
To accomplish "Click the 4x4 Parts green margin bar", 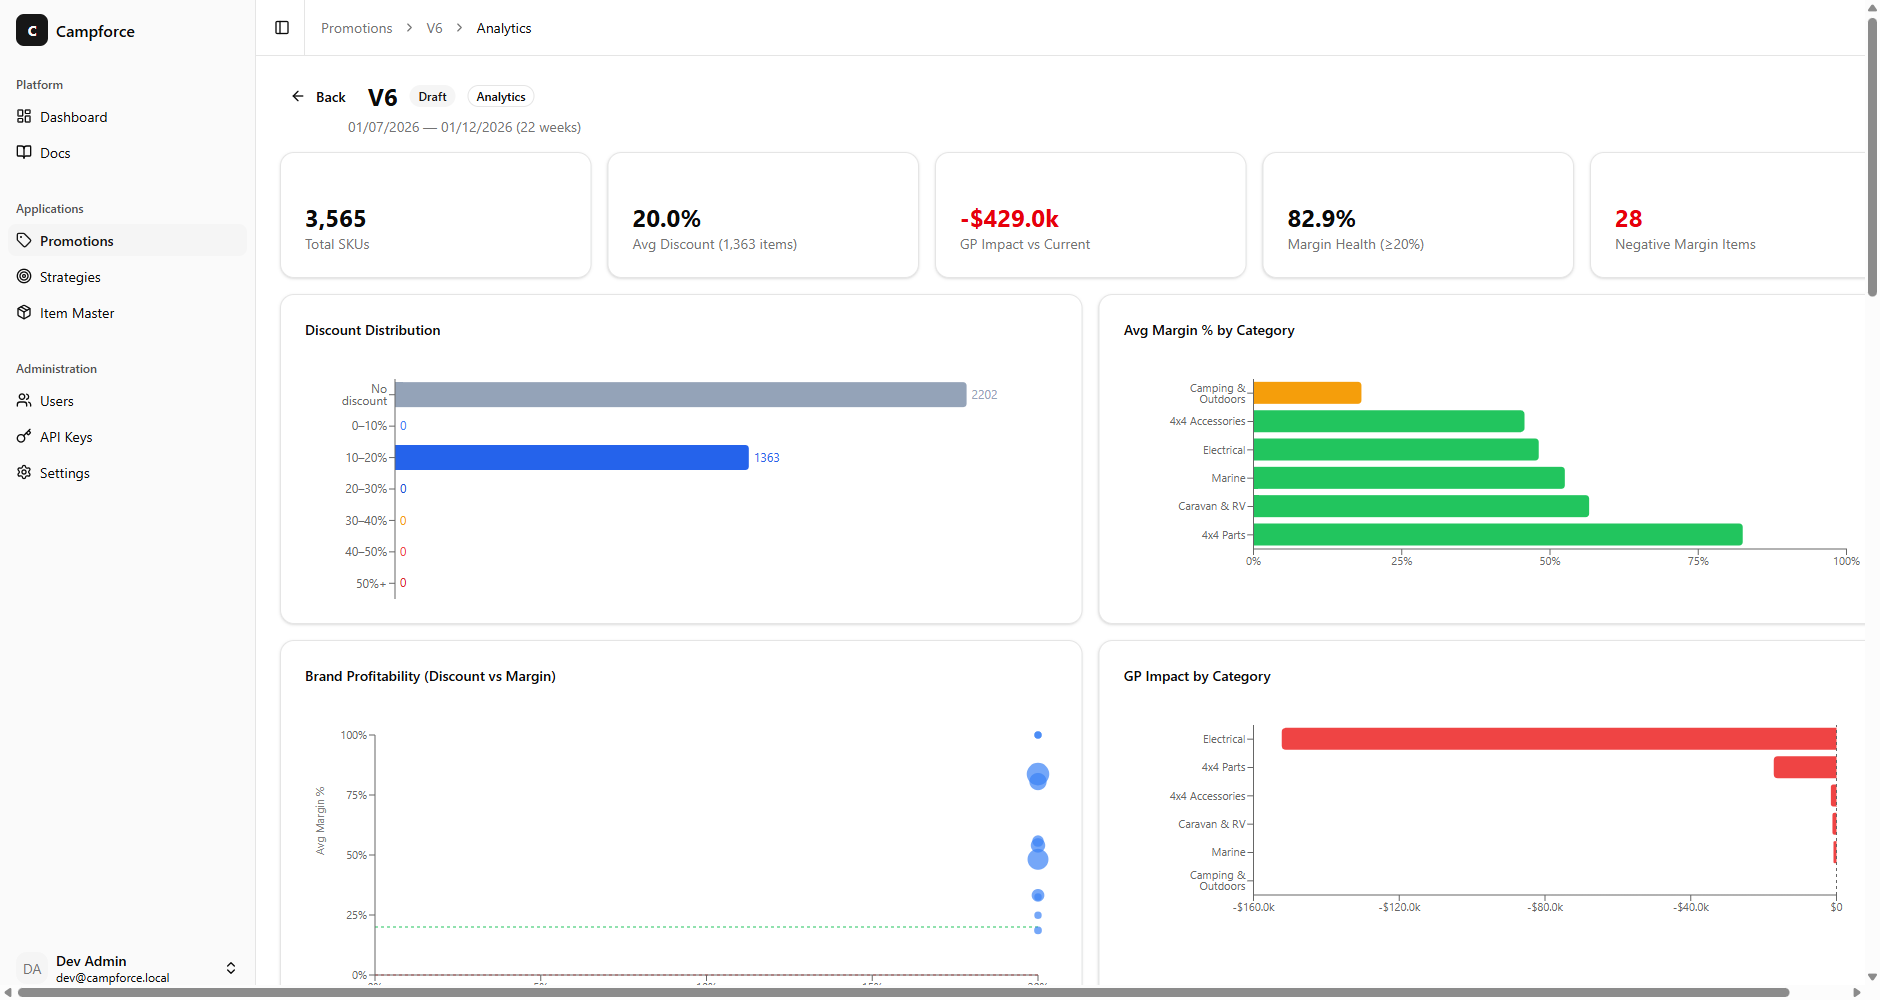I will click(1498, 534).
